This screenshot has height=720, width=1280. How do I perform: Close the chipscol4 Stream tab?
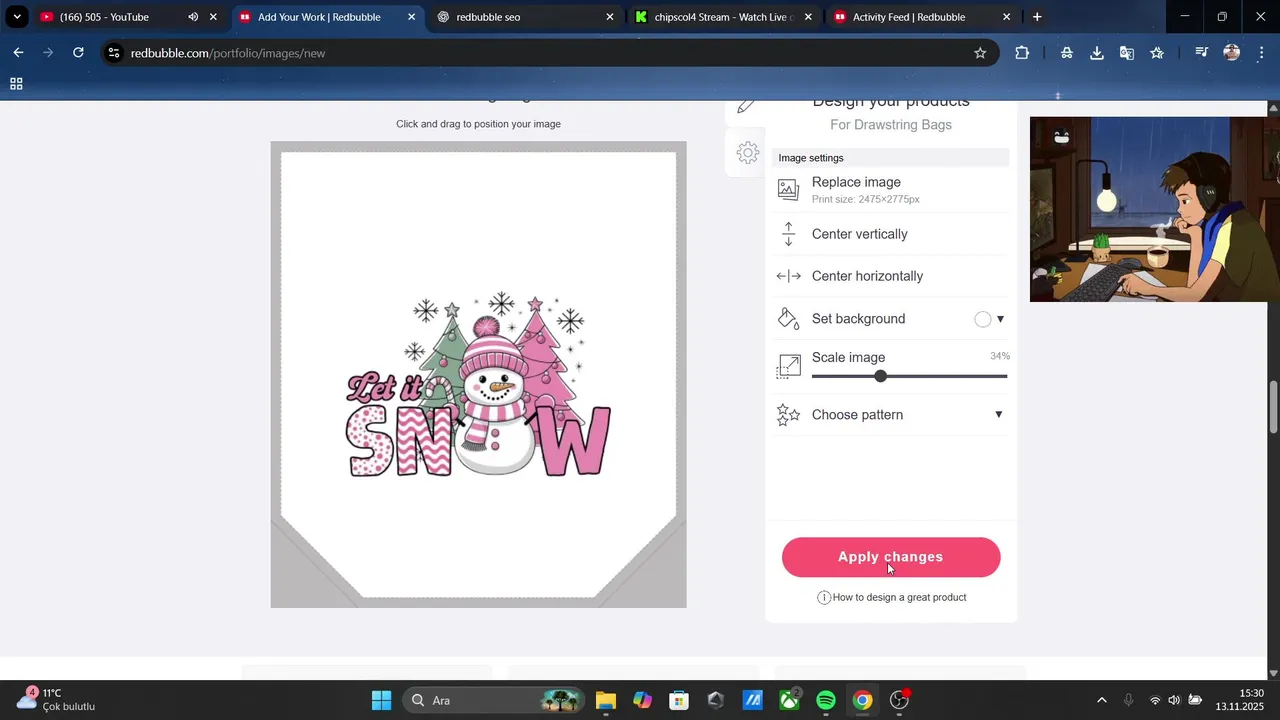point(808,17)
